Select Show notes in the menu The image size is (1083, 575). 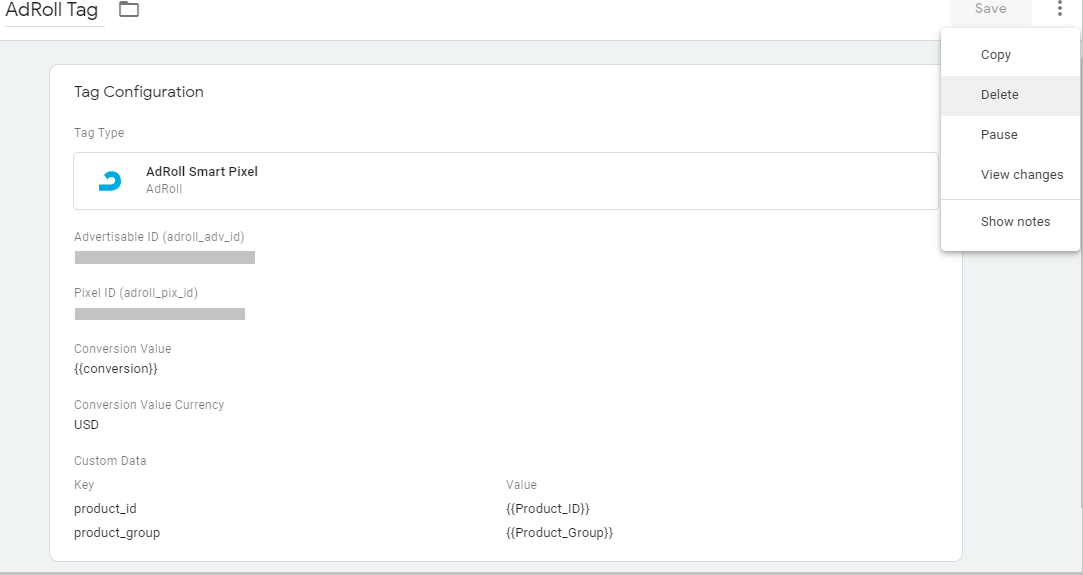click(x=1015, y=222)
